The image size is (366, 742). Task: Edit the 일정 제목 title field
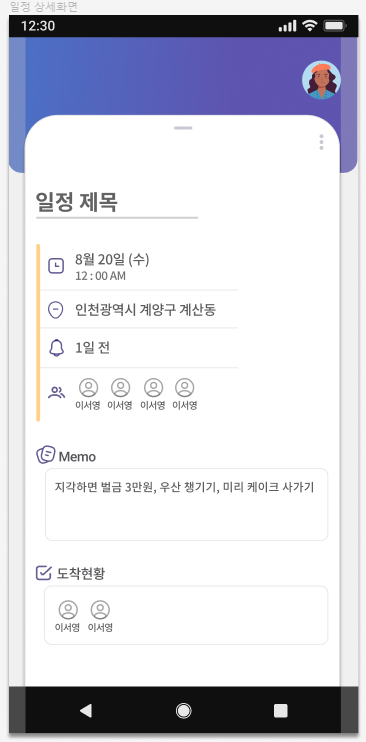[117, 204]
